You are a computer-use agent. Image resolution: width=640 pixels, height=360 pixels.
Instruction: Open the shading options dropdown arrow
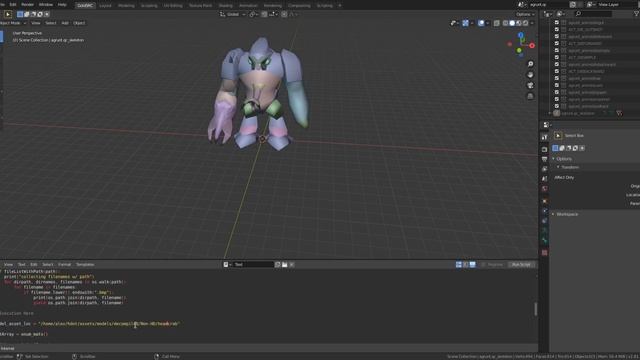[x=532, y=23]
